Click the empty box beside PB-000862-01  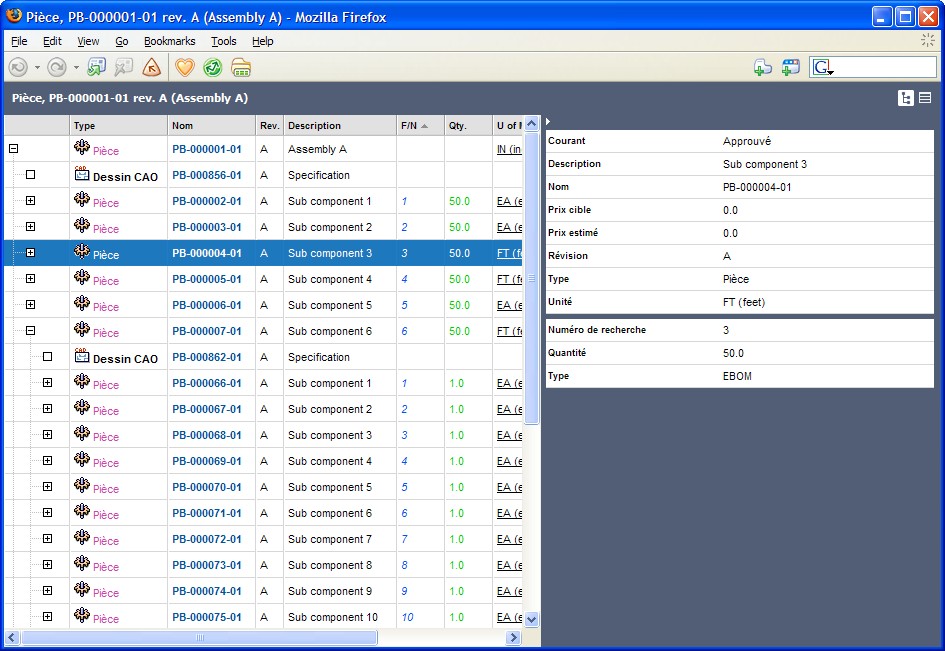[47, 357]
